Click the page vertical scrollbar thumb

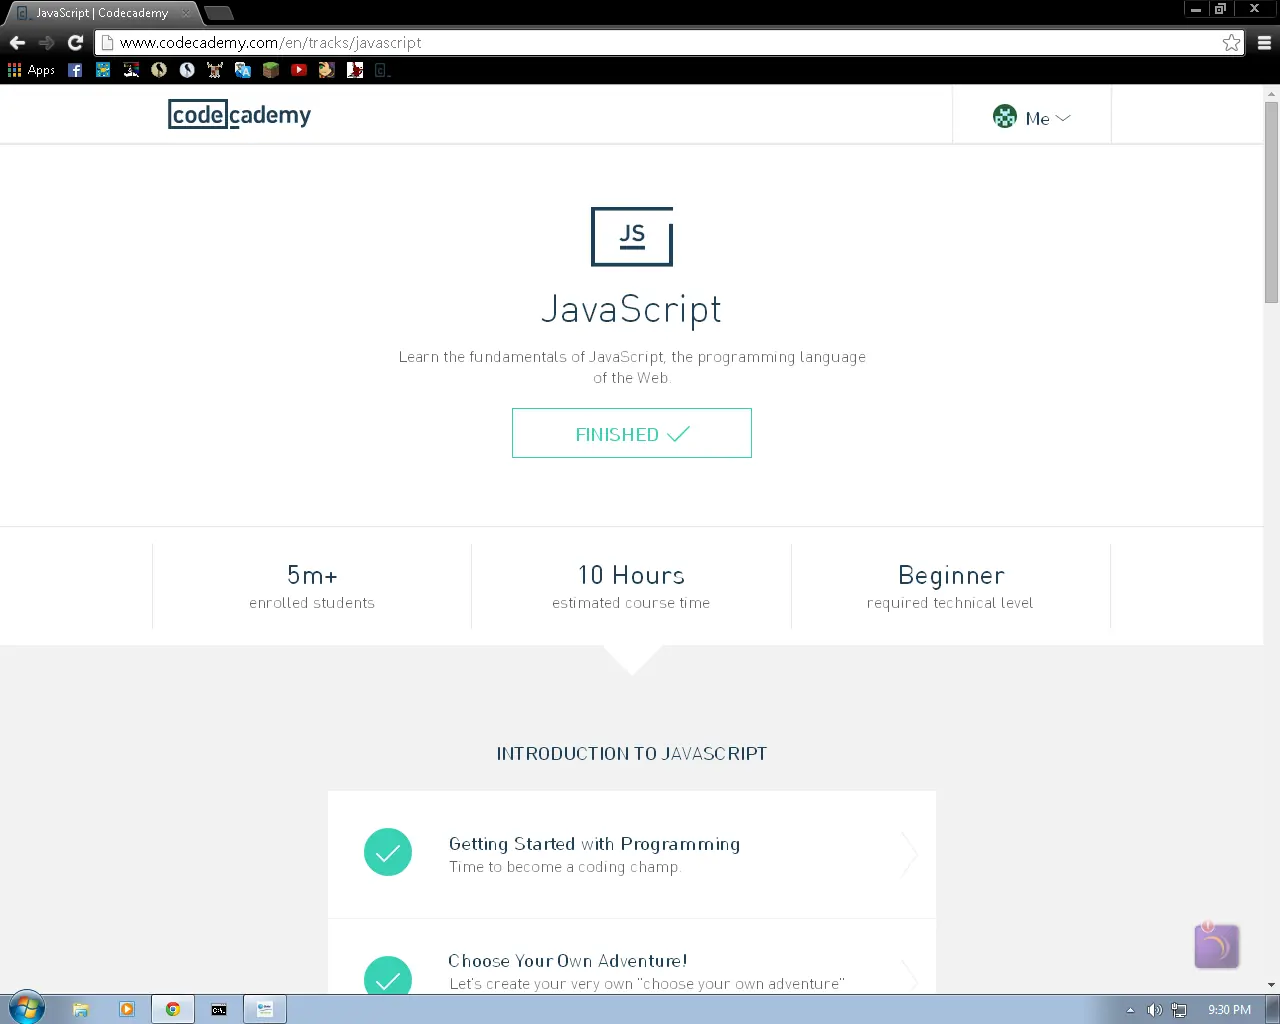(x=1271, y=202)
